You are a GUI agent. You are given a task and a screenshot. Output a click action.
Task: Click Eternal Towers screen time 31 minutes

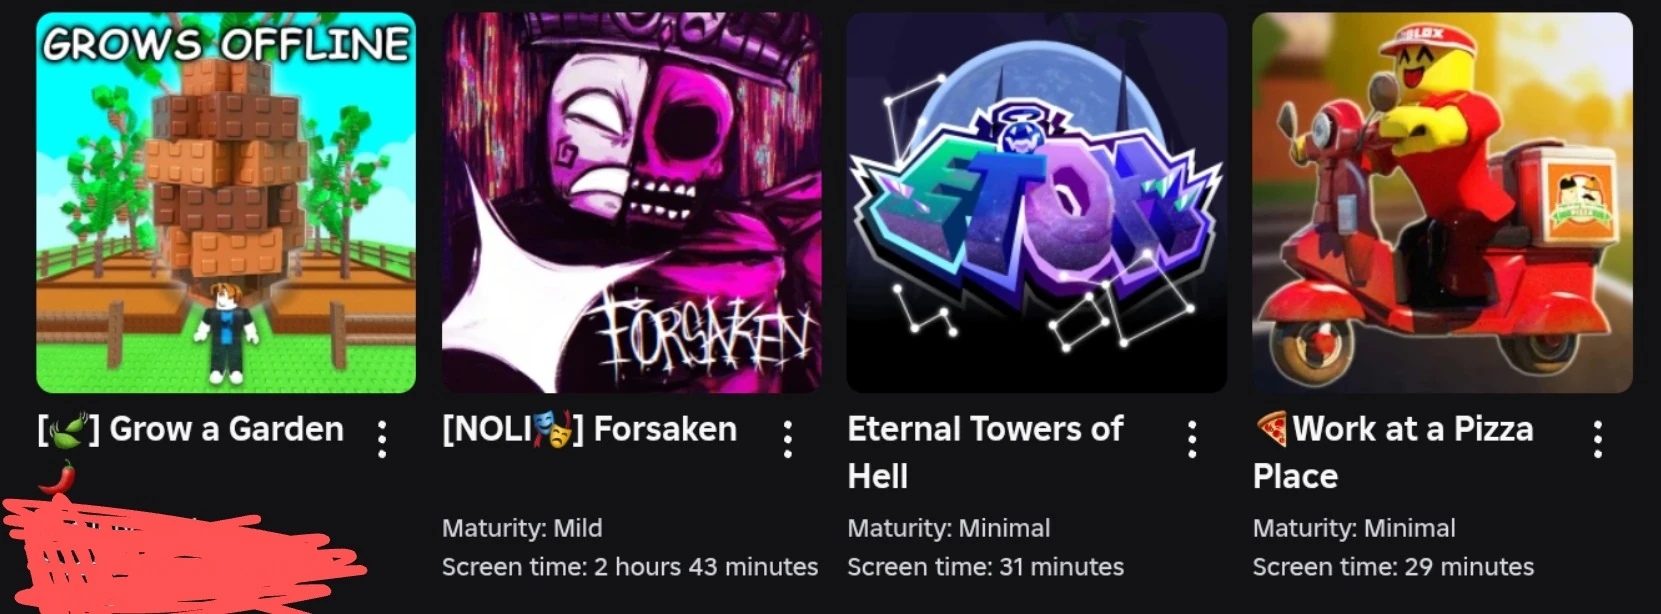(985, 567)
